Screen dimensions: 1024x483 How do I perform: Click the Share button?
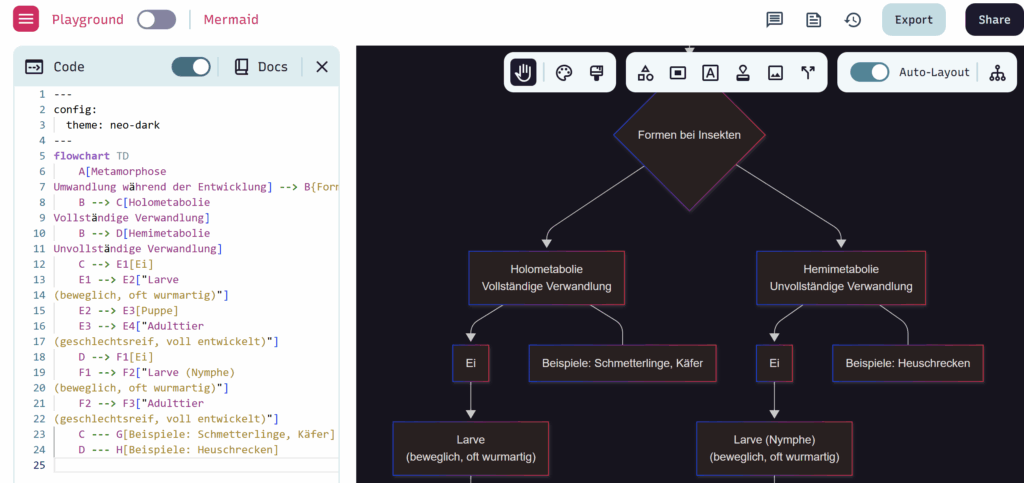tap(993, 20)
